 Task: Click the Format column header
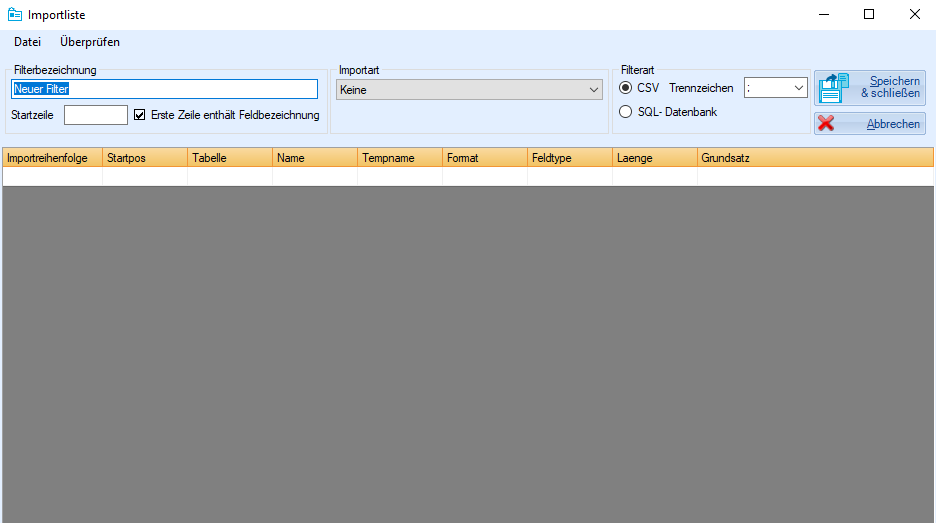coord(485,158)
